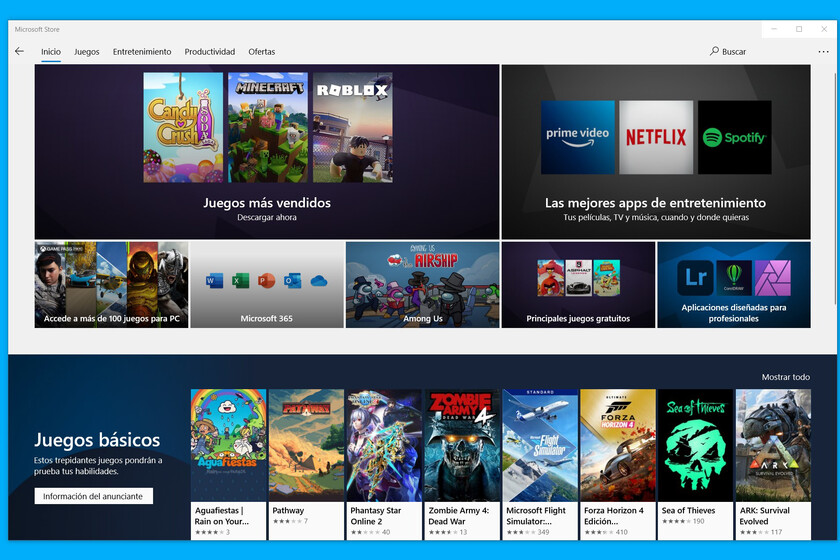This screenshot has height=560, width=840.
Task: Open Principales juegos gratuitos label
Action: (578, 318)
